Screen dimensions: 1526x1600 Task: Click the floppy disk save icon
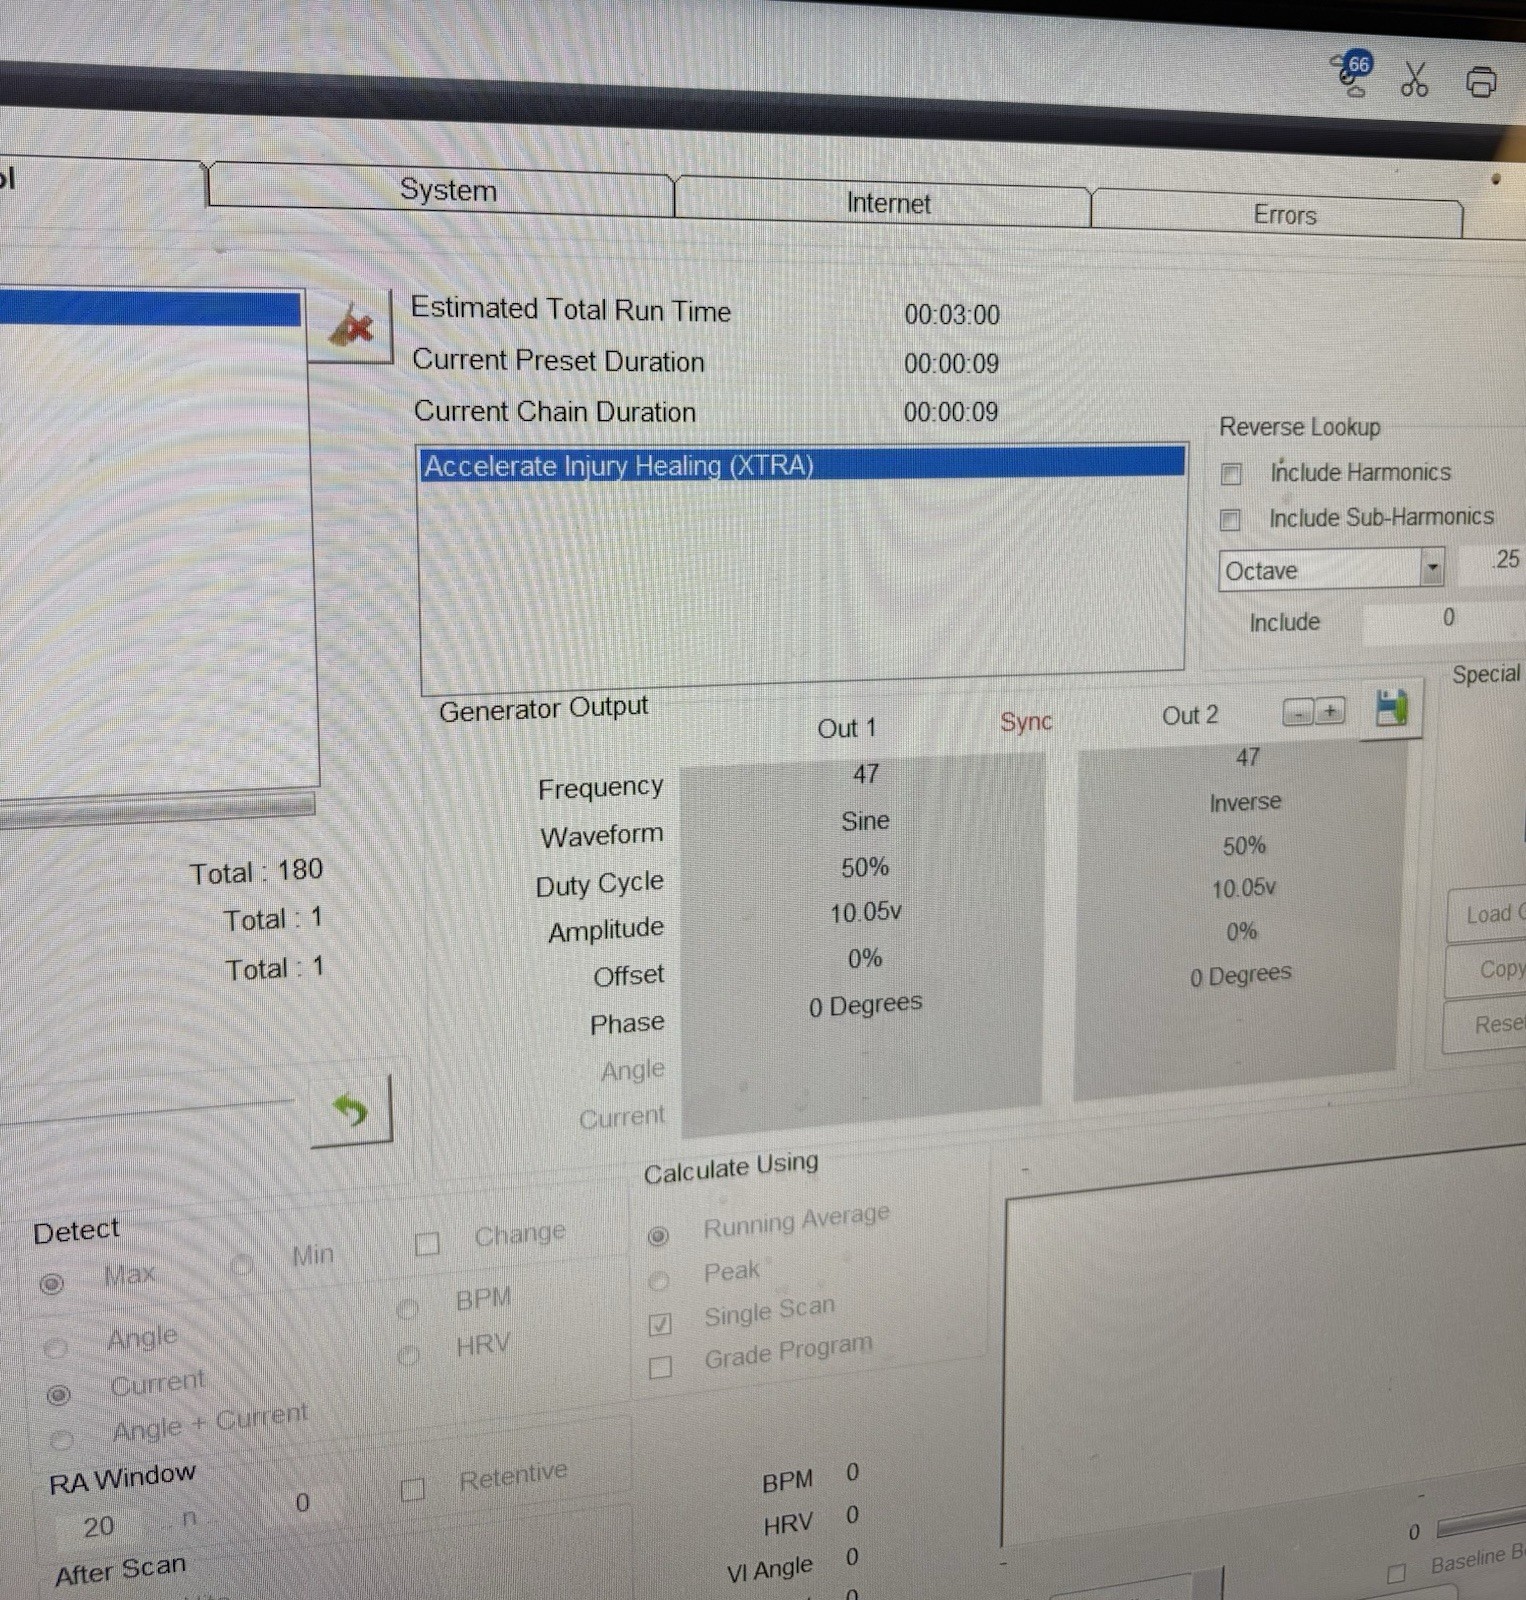pos(1391,708)
